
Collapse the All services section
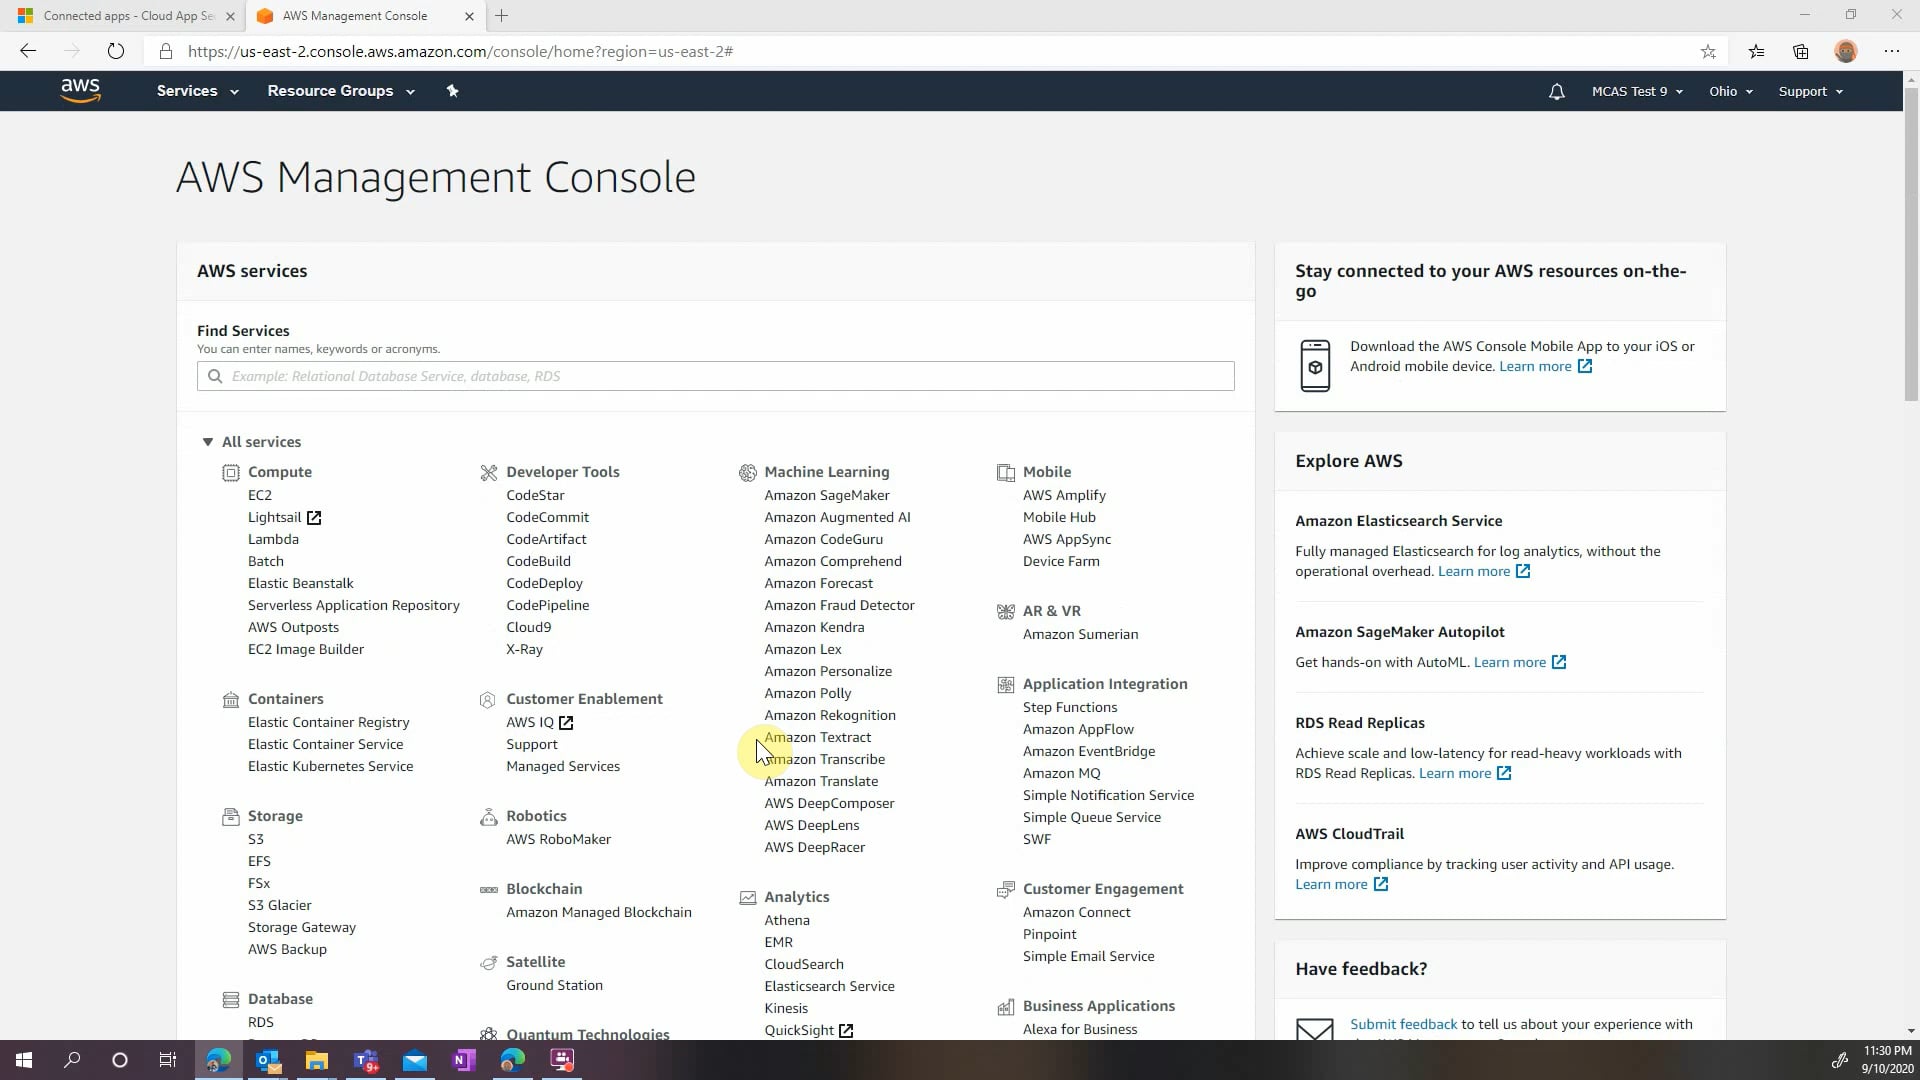[208, 442]
